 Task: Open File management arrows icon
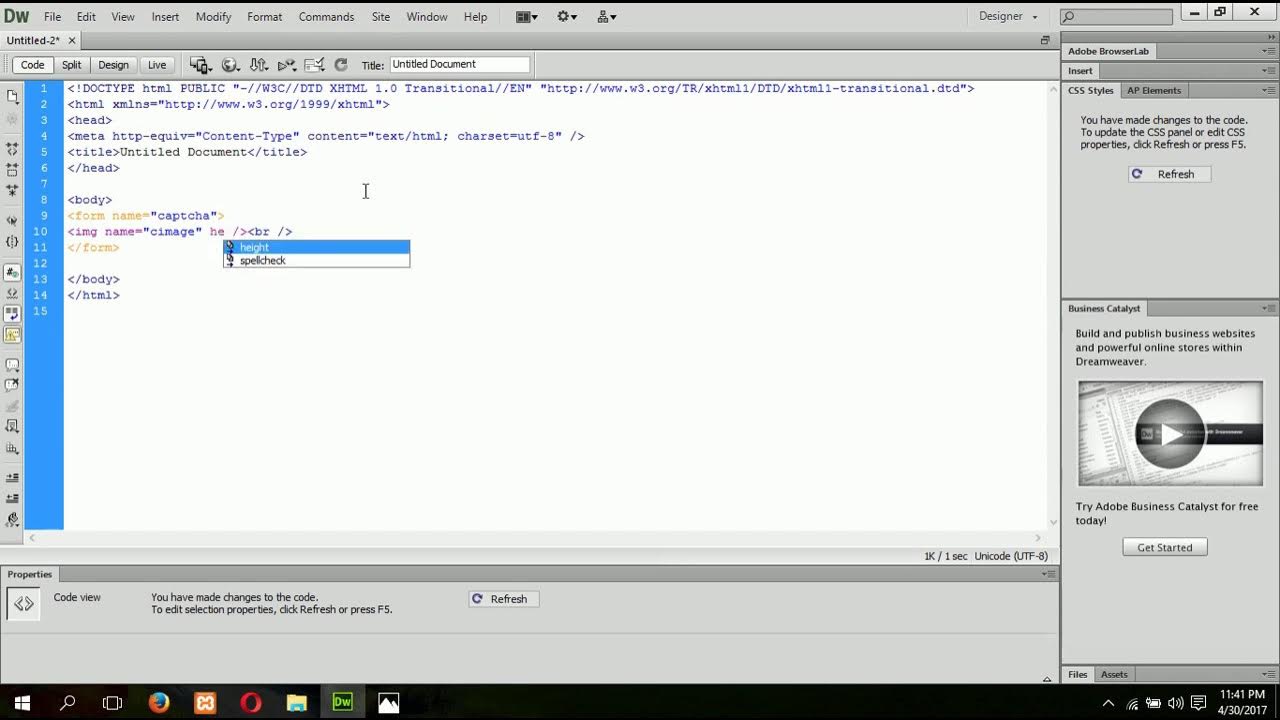(x=259, y=65)
